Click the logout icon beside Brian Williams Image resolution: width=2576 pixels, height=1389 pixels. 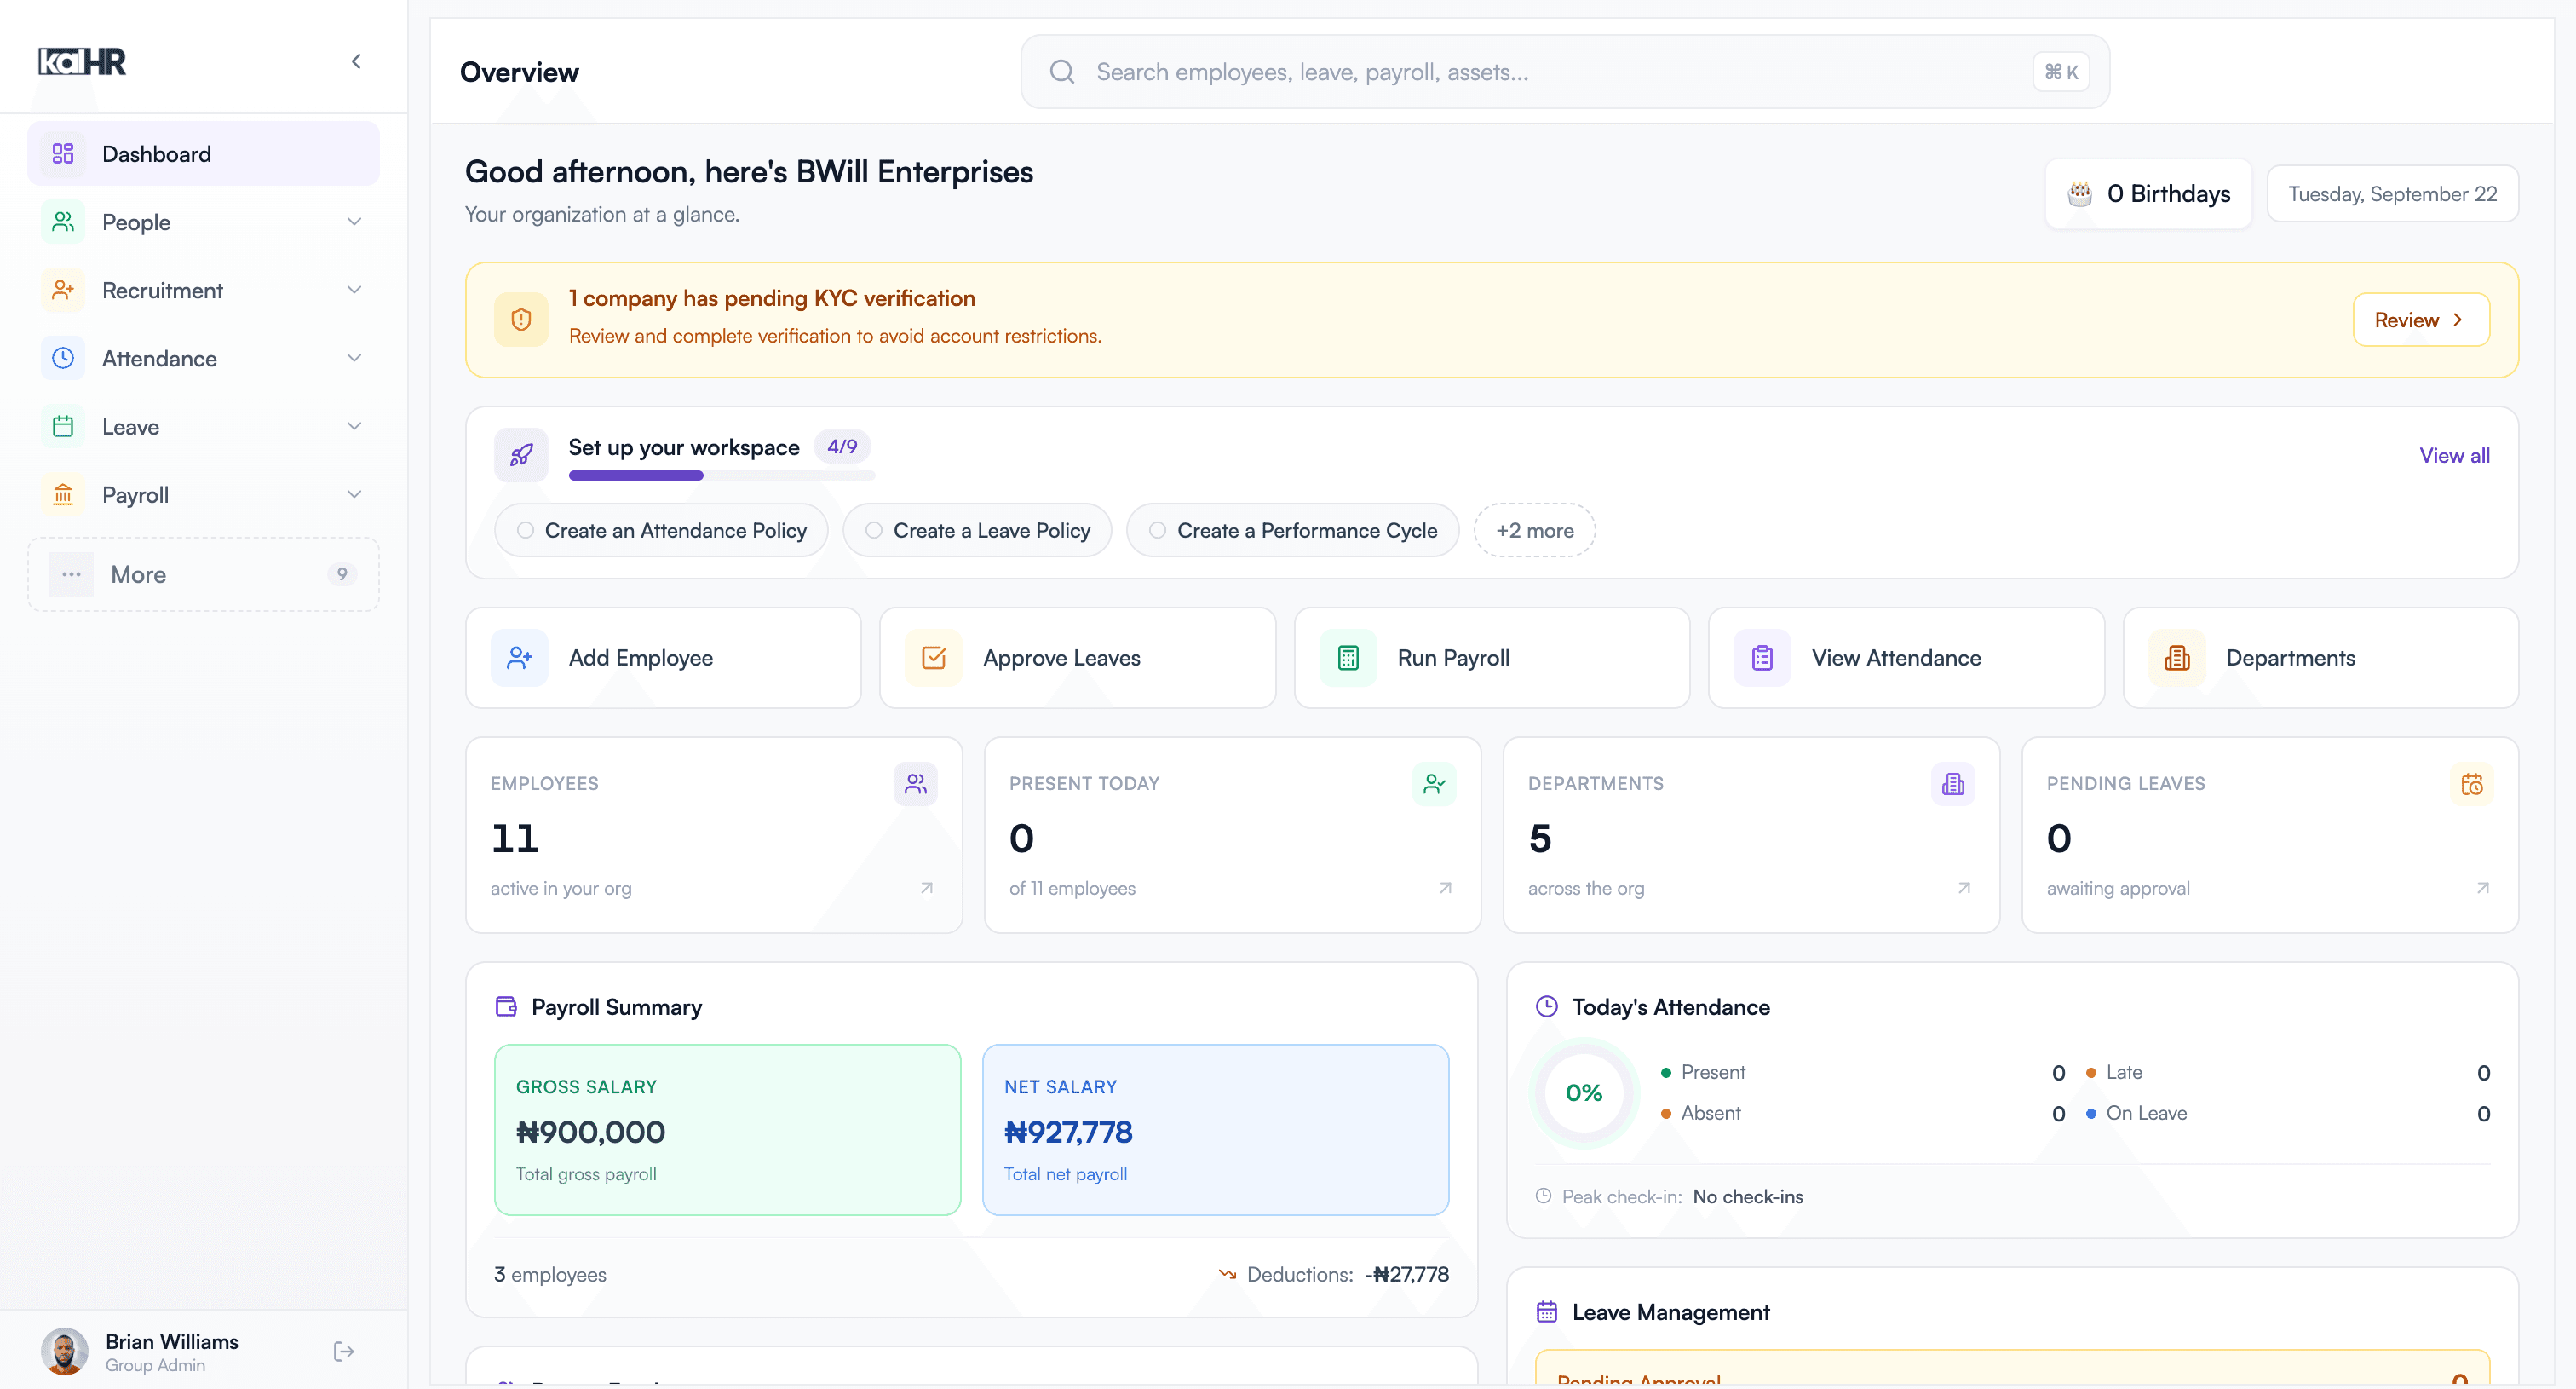(x=344, y=1352)
